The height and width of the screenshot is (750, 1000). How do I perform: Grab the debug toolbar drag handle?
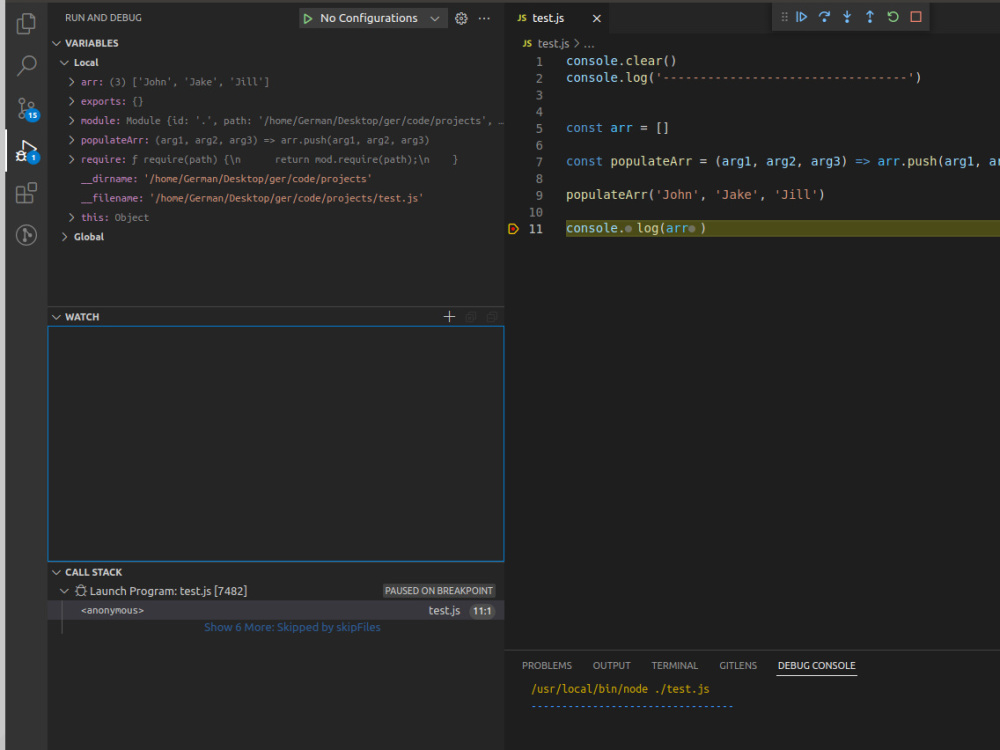(x=784, y=17)
